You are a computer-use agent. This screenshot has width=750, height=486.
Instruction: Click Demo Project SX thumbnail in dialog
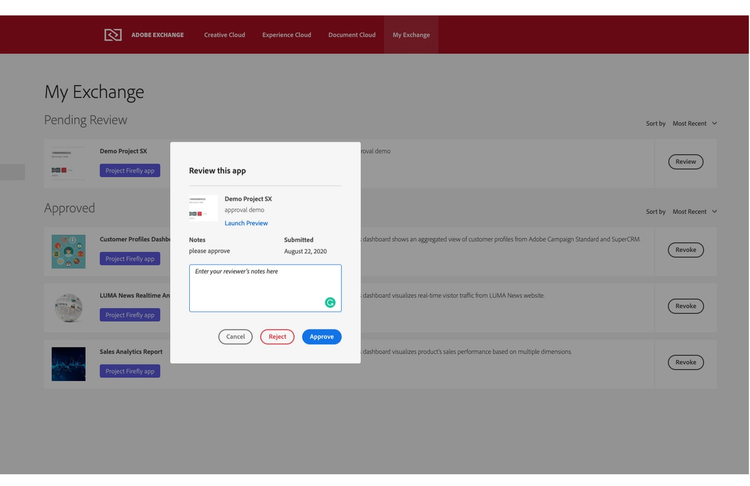click(x=203, y=208)
